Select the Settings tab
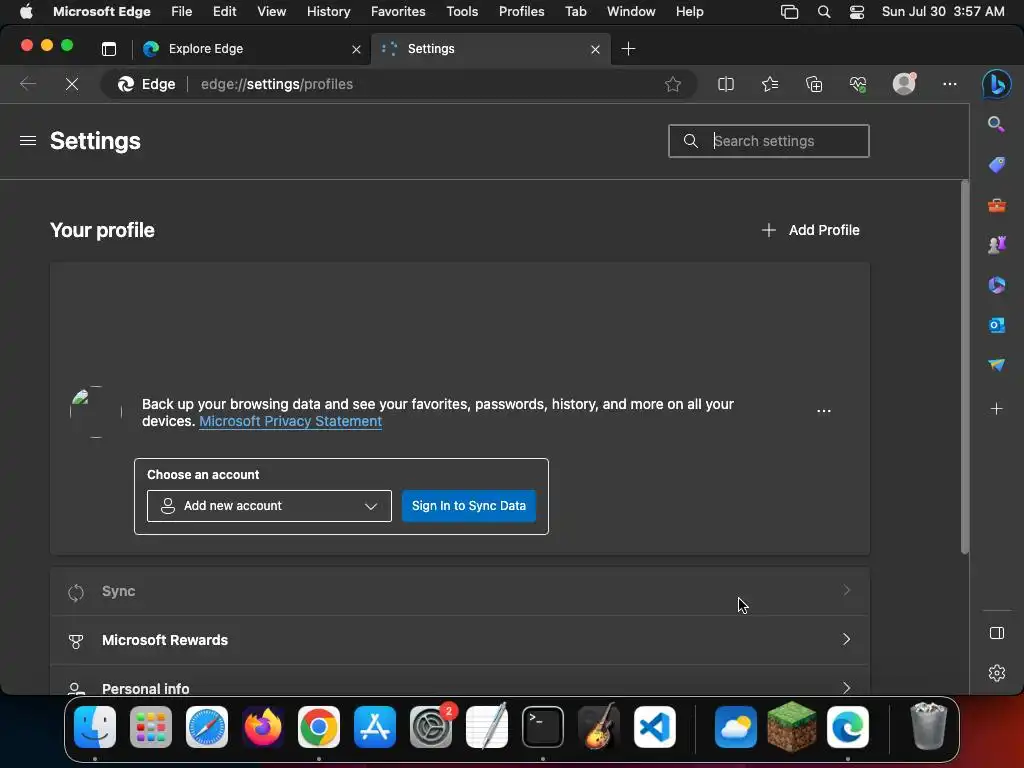 490,49
